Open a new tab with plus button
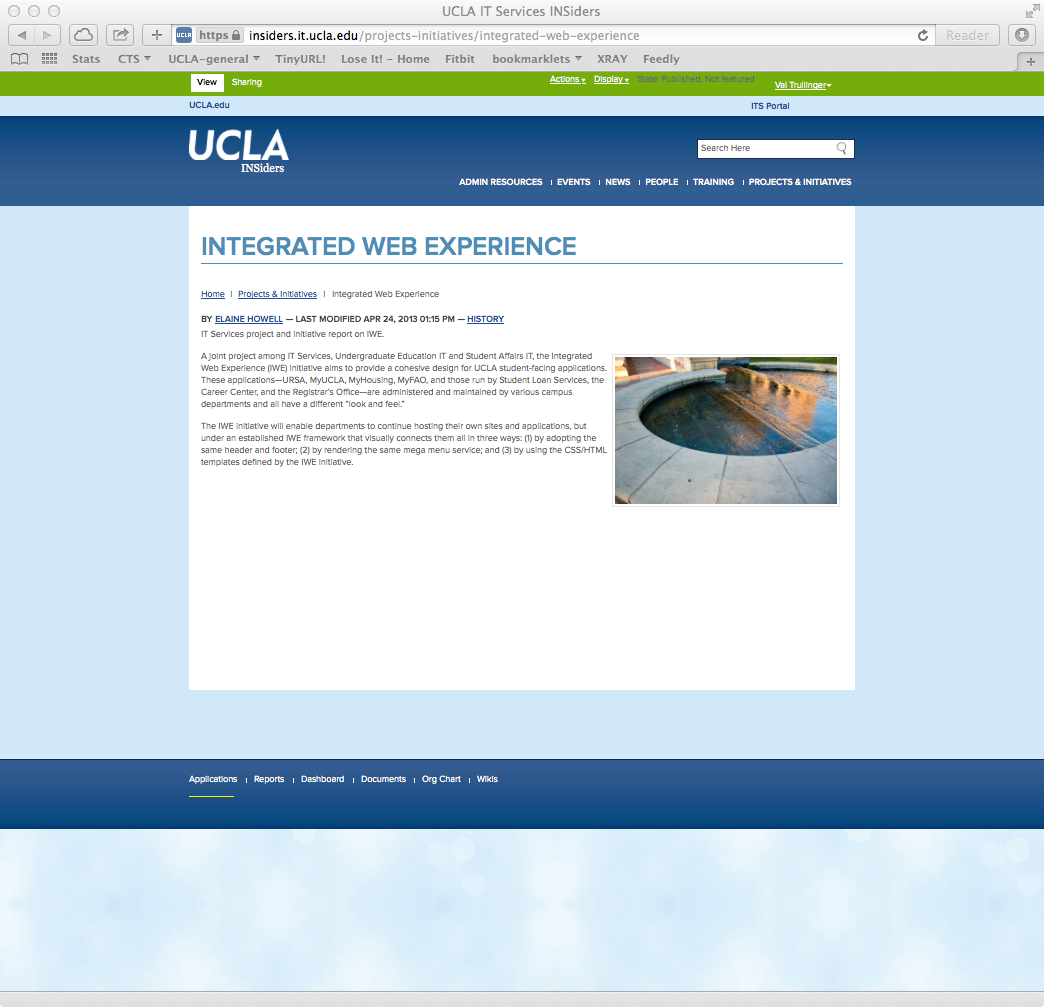The width and height of the screenshot is (1044, 1007). 1031,61
